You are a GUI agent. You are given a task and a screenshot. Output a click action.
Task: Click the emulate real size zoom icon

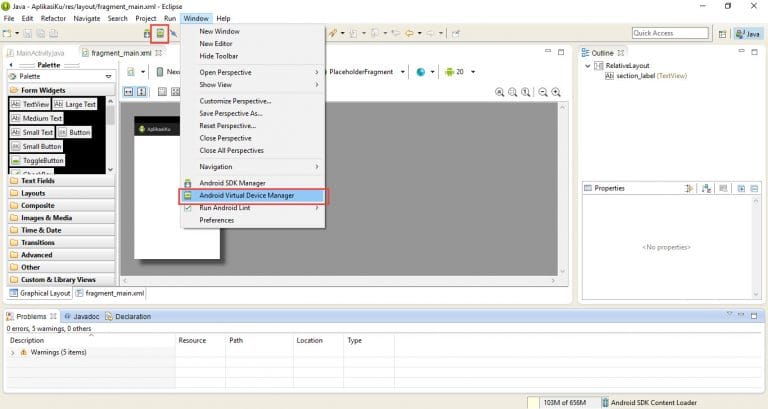pyautogui.click(x=499, y=92)
